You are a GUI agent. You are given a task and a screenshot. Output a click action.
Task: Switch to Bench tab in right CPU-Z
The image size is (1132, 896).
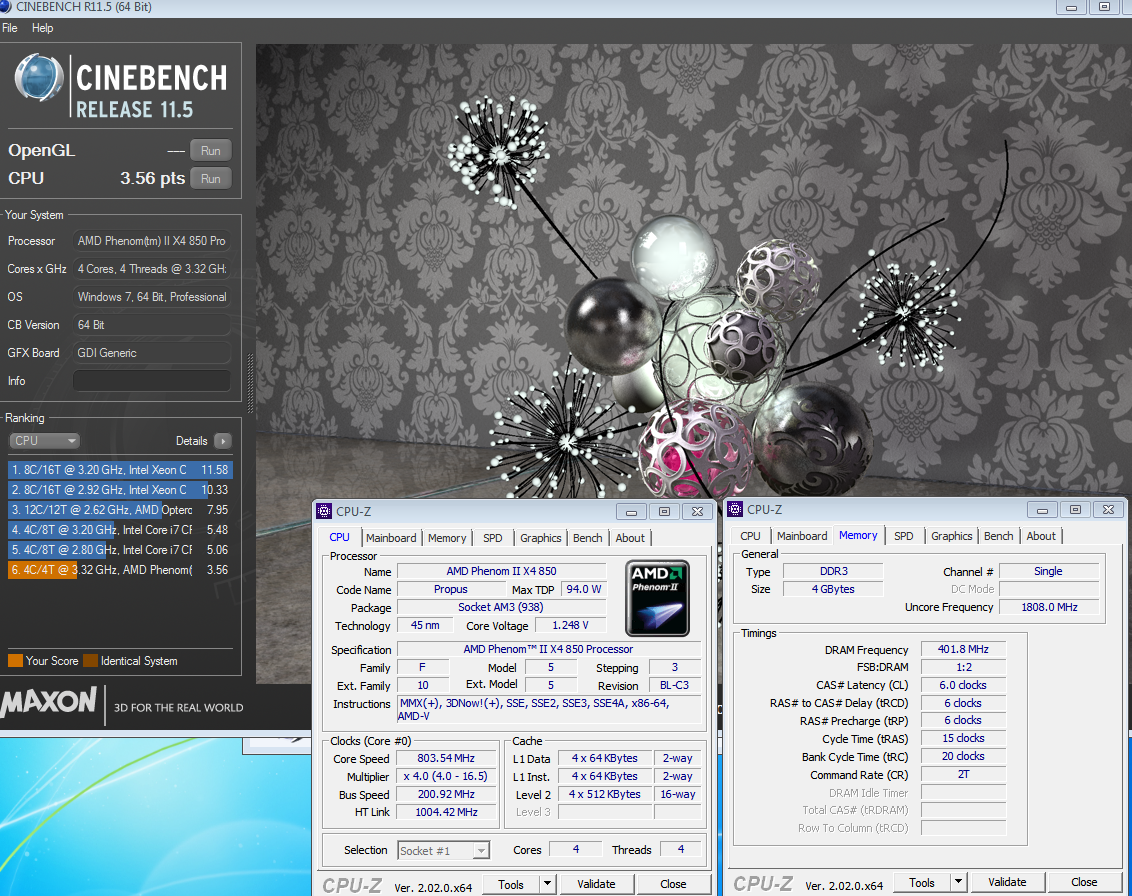998,536
